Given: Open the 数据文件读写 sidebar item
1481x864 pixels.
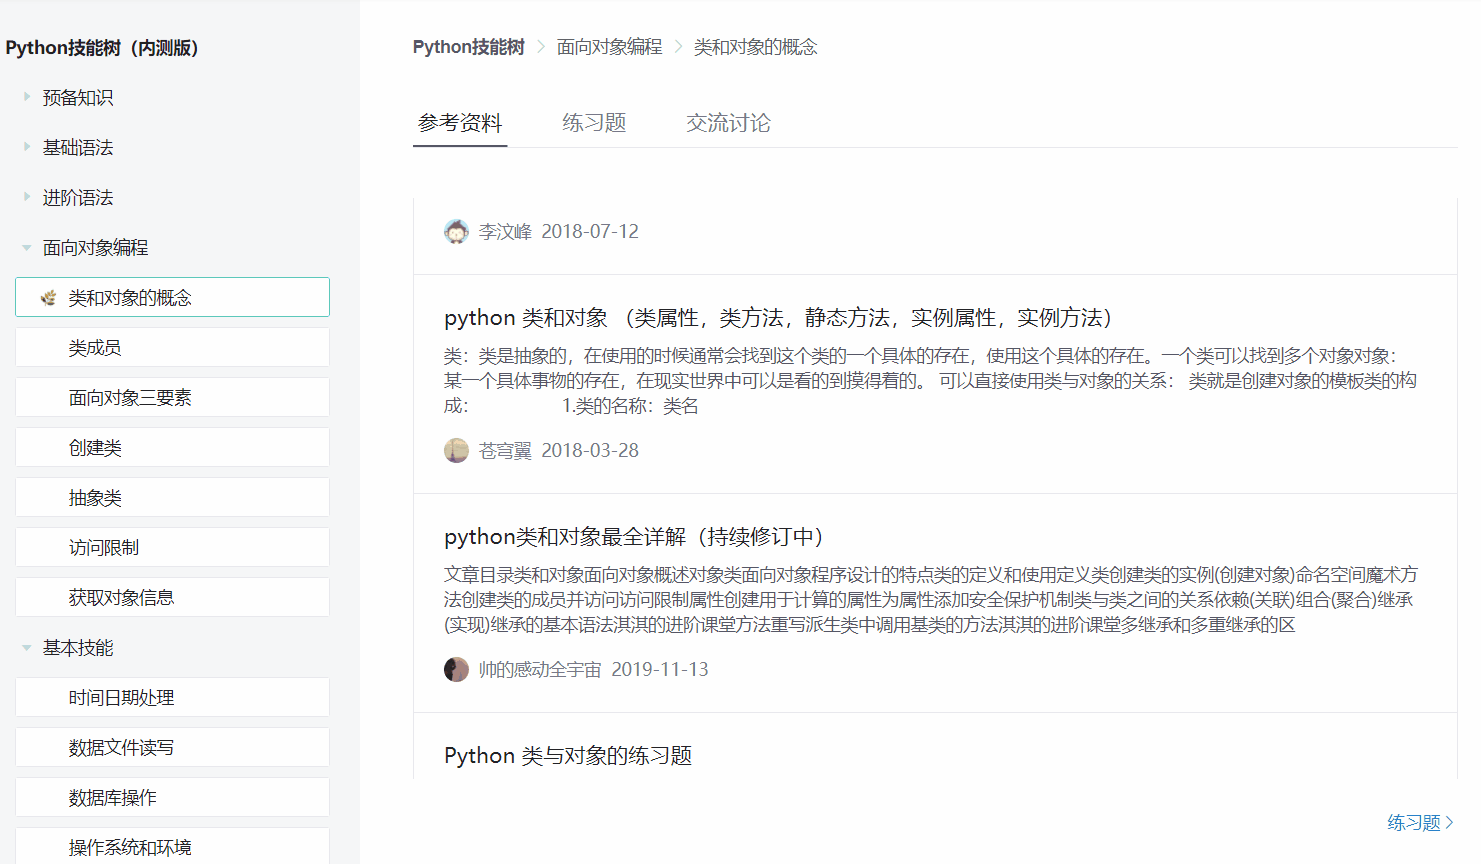Looking at the screenshot, I should [x=172, y=747].
